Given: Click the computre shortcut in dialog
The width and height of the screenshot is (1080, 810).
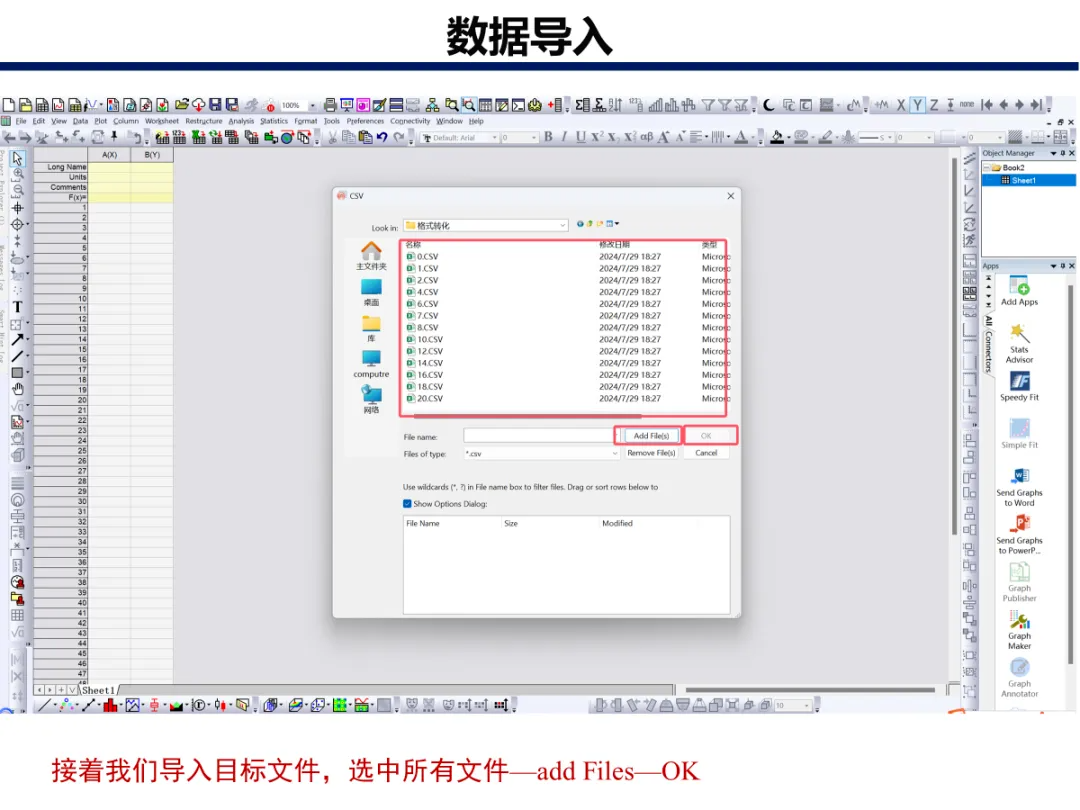Looking at the screenshot, I should [x=371, y=364].
